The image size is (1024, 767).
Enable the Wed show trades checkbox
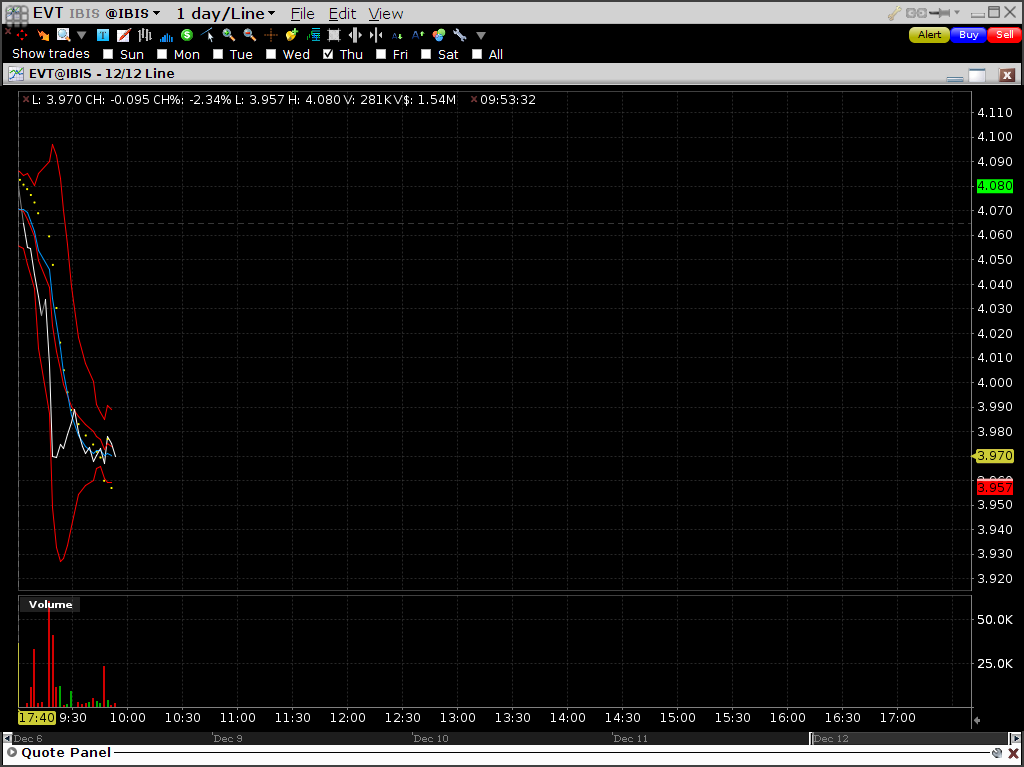click(x=271, y=54)
